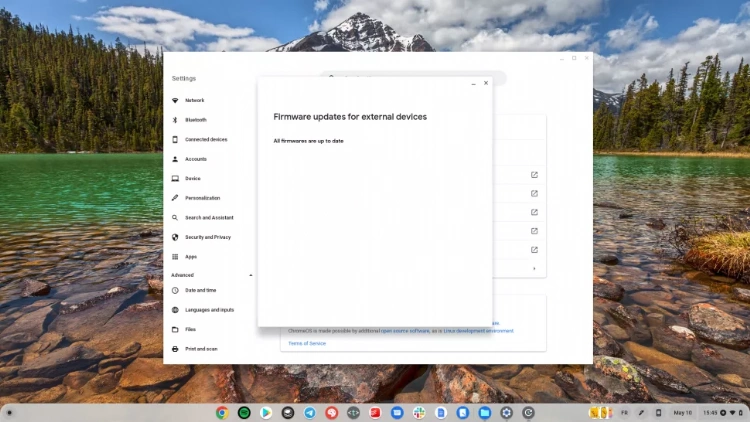Open Date and time settings
Image resolution: width=750 pixels, height=422 pixels.
200,290
